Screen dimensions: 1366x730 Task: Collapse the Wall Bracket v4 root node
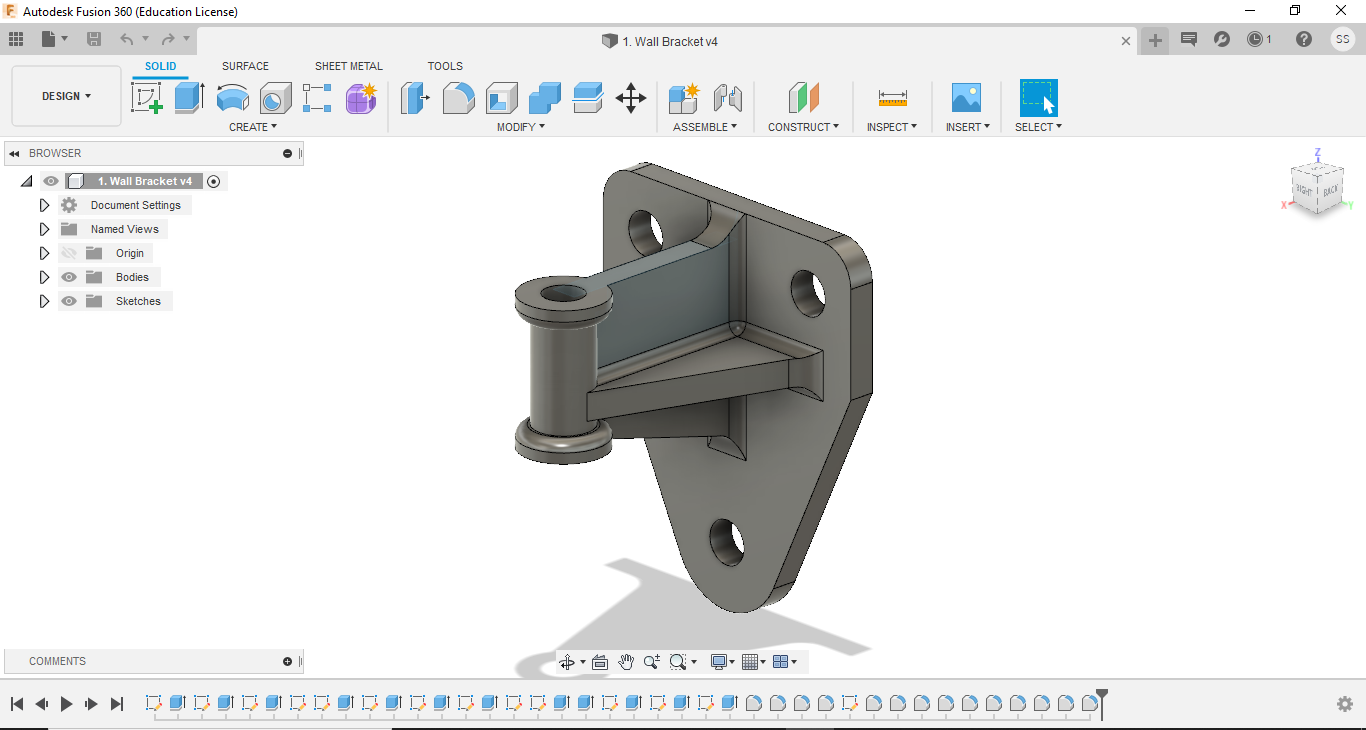click(26, 181)
